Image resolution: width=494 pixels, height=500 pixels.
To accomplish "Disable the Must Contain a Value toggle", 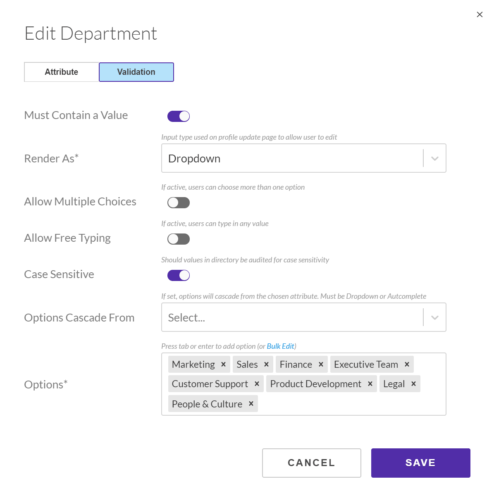I will point(178,116).
